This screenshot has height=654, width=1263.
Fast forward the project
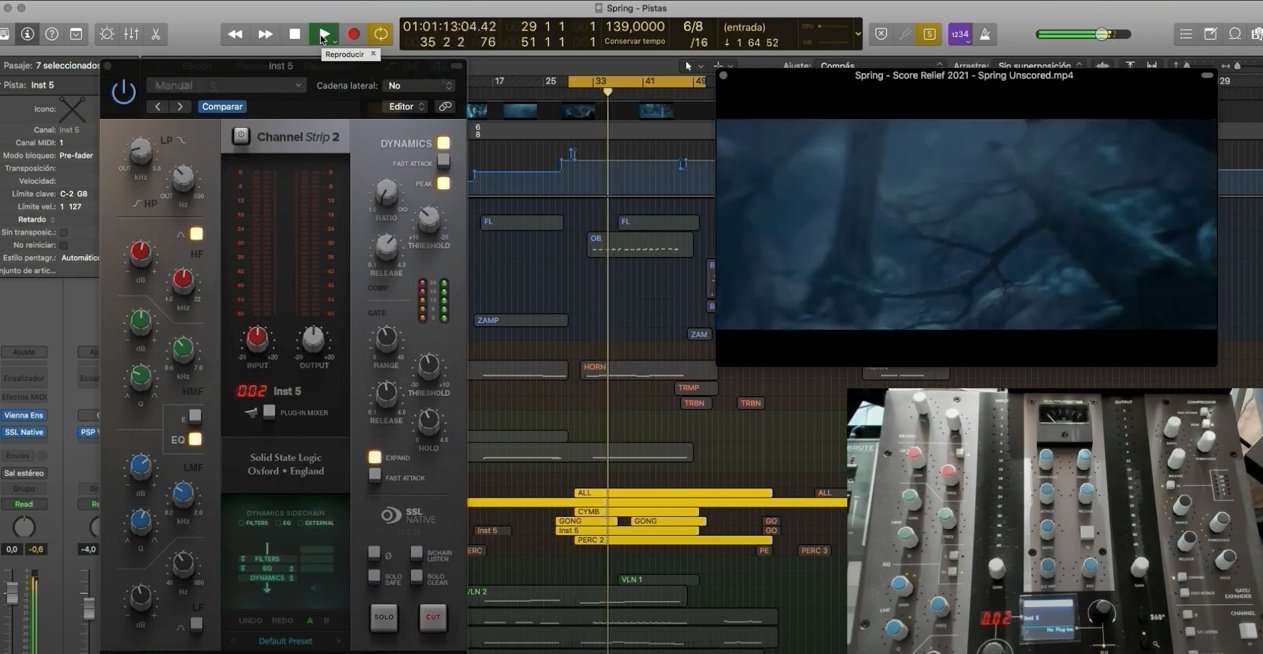265,34
